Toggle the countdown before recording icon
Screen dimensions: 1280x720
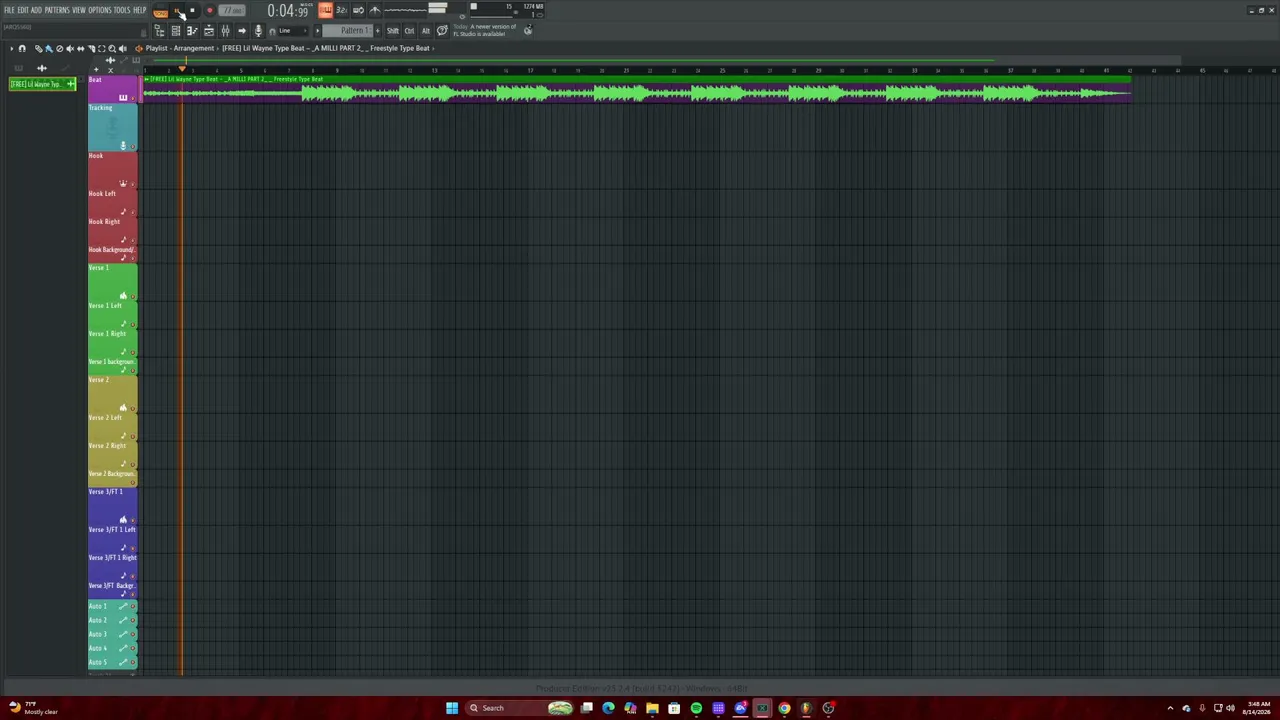[x=342, y=11]
